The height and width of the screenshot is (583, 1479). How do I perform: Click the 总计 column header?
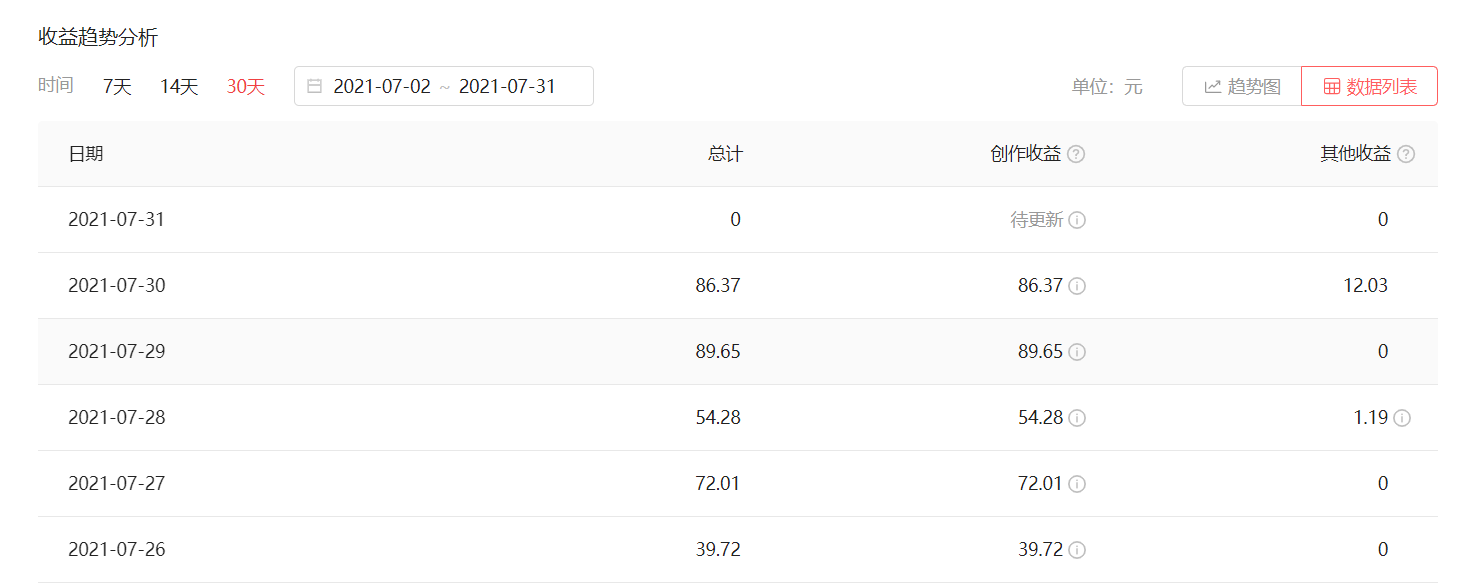pyautogui.click(x=725, y=154)
